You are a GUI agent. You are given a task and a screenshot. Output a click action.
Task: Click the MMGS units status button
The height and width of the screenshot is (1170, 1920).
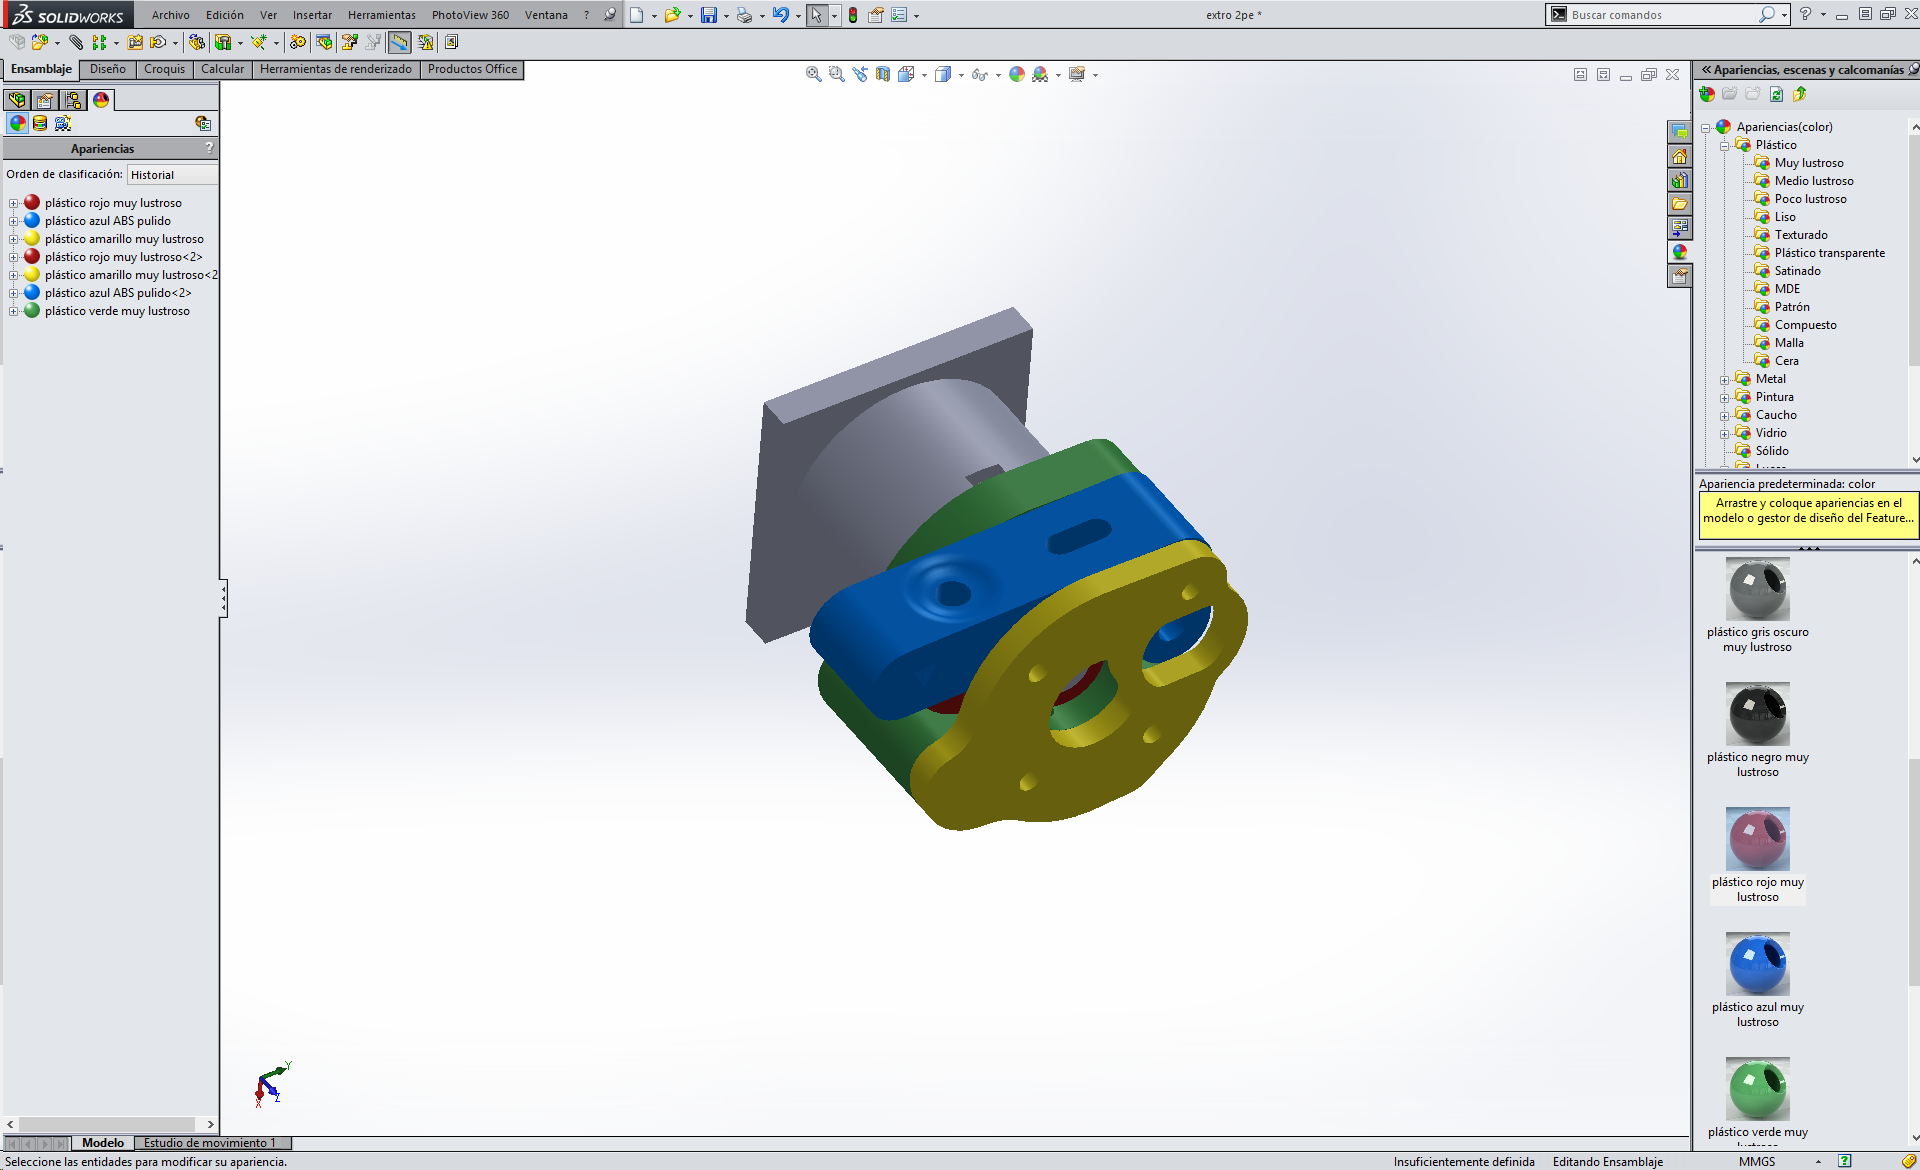(x=1757, y=1162)
